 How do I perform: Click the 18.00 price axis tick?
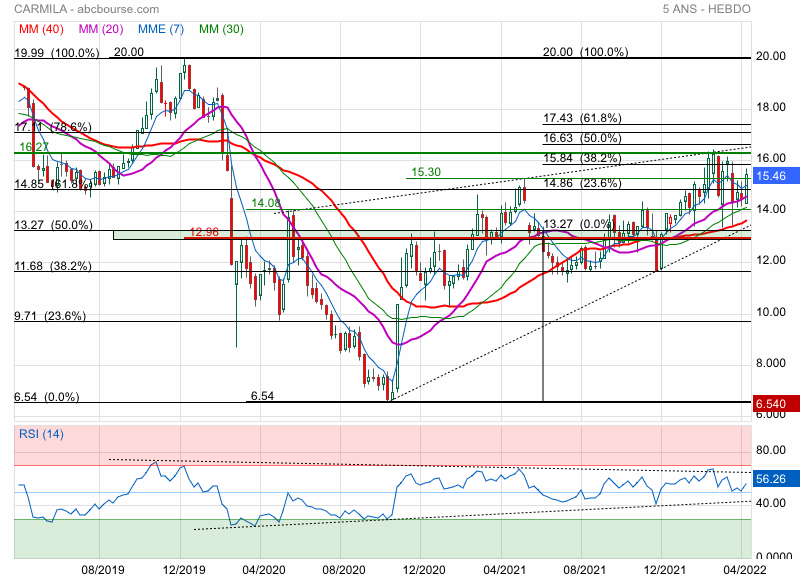click(x=770, y=107)
